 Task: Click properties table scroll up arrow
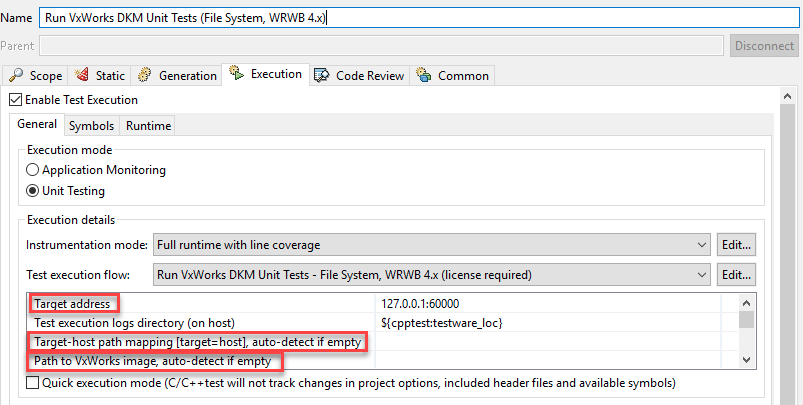[747, 303]
